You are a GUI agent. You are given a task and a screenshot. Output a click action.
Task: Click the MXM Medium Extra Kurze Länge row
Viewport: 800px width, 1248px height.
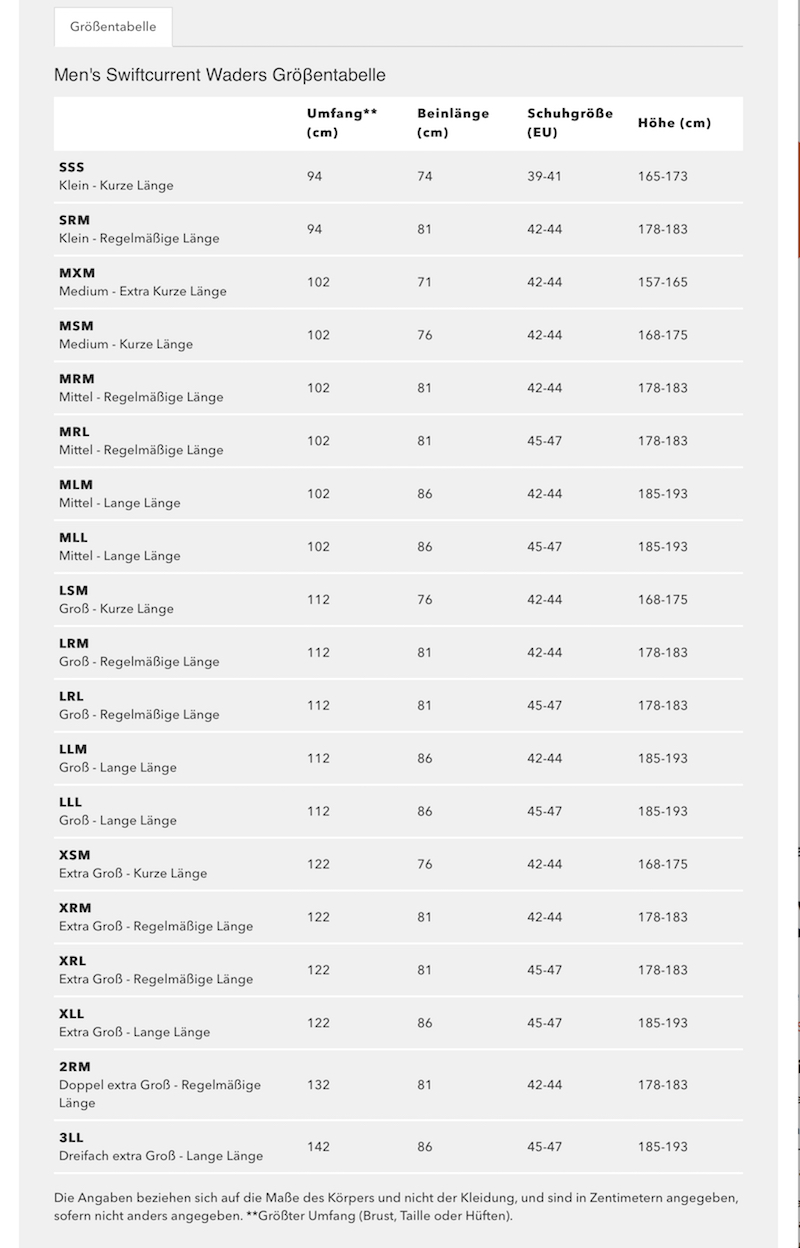[142, 282]
